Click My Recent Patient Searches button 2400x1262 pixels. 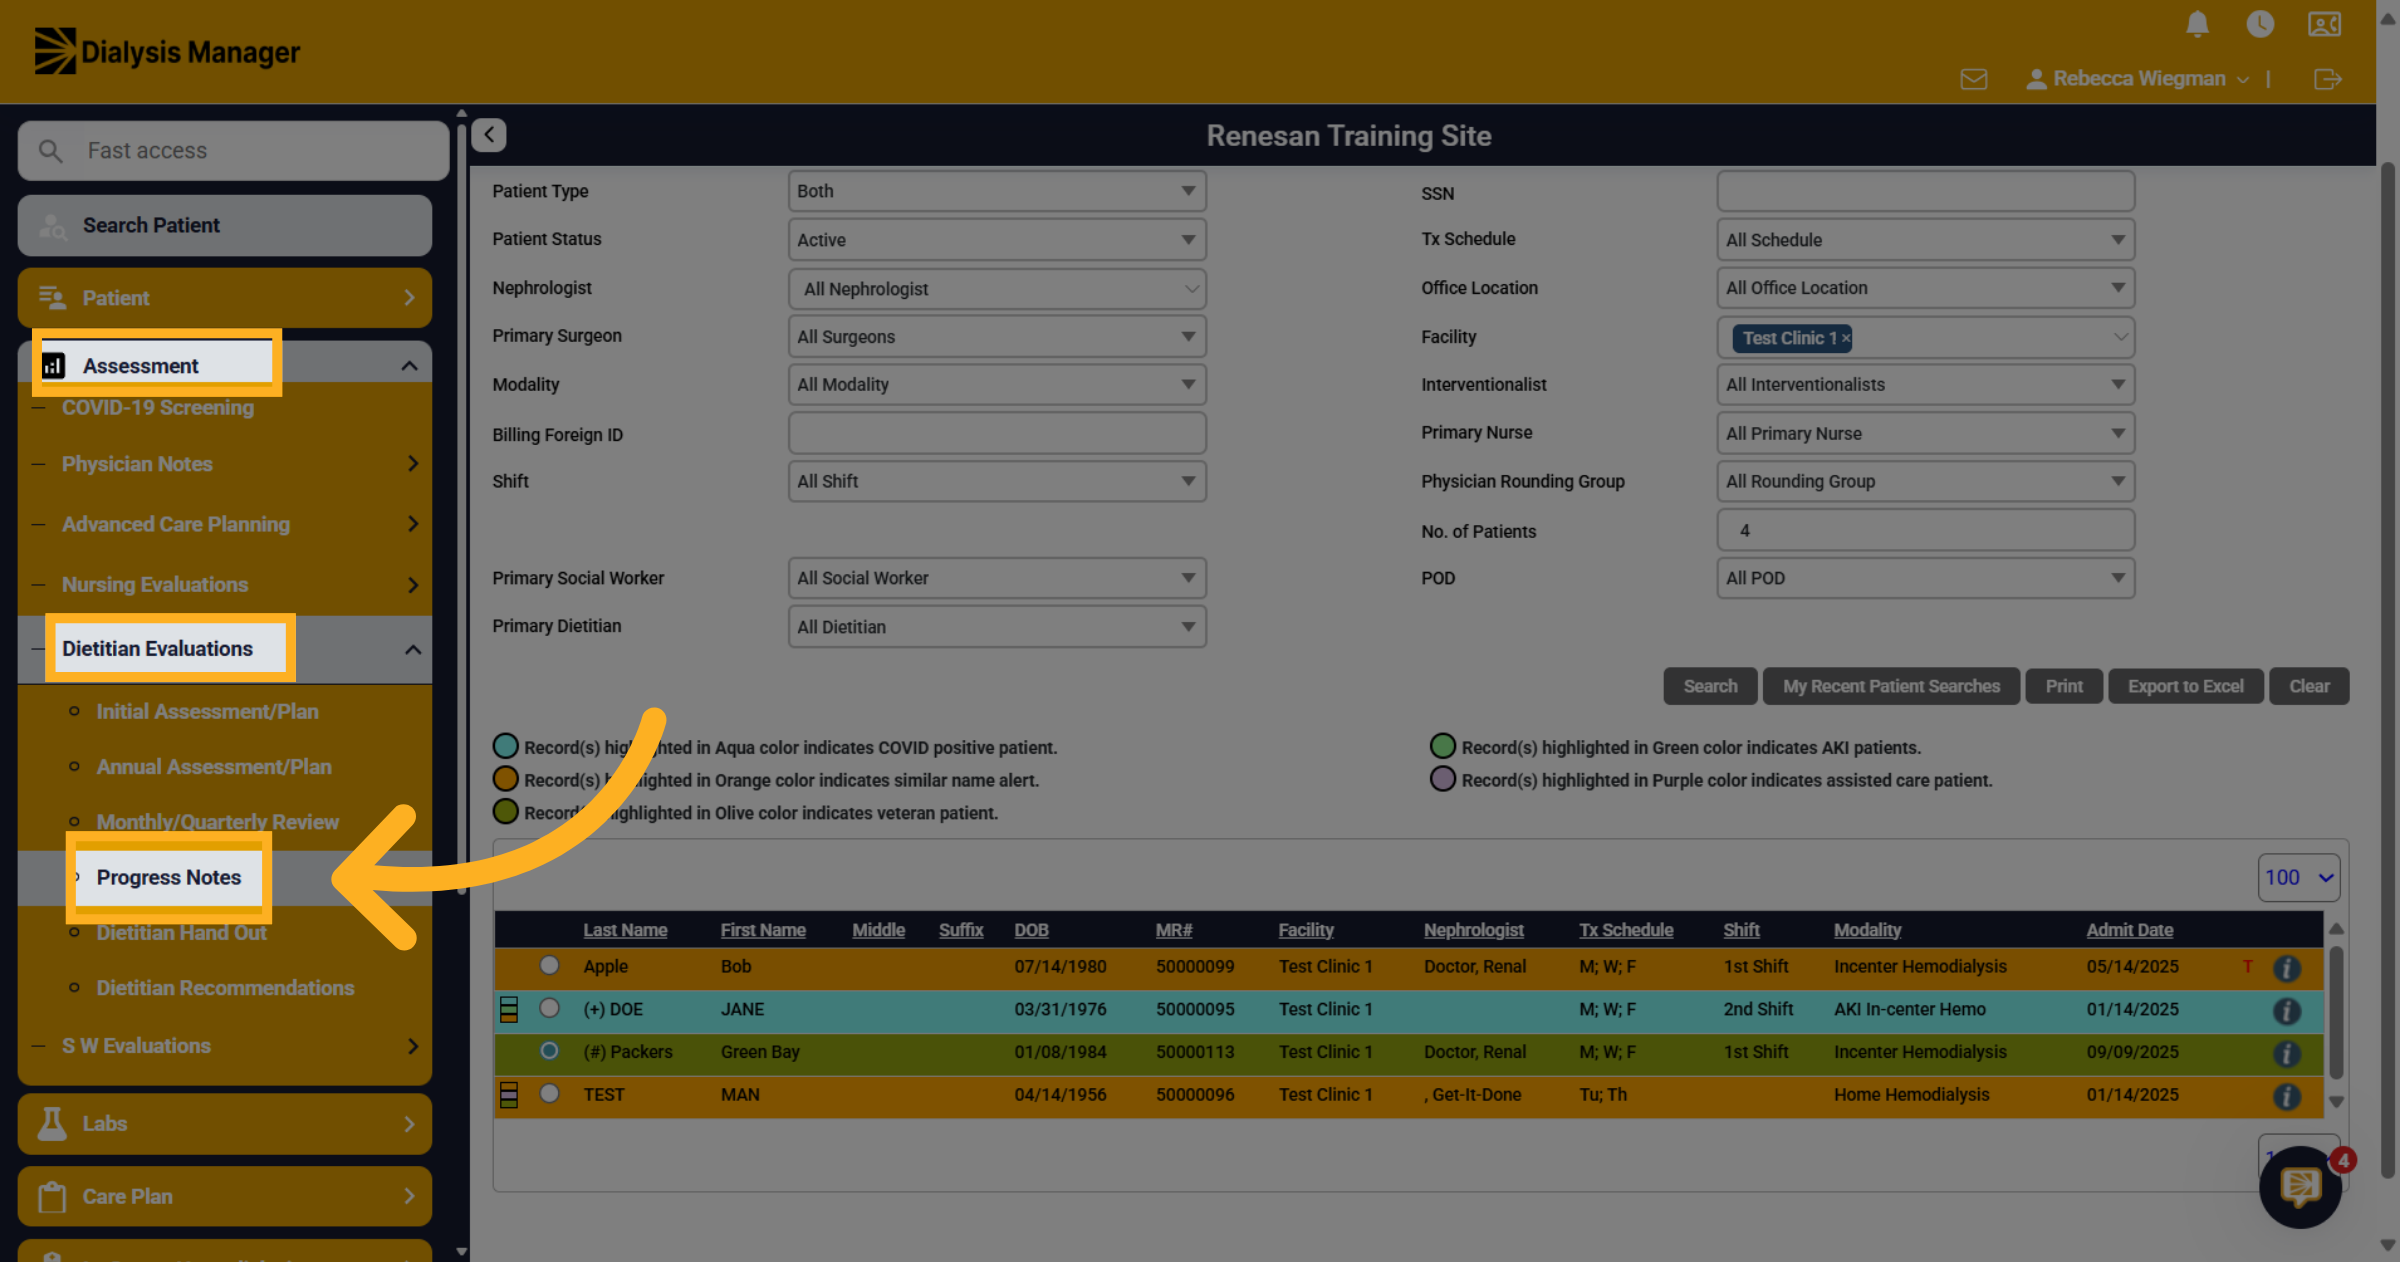pos(1891,686)
